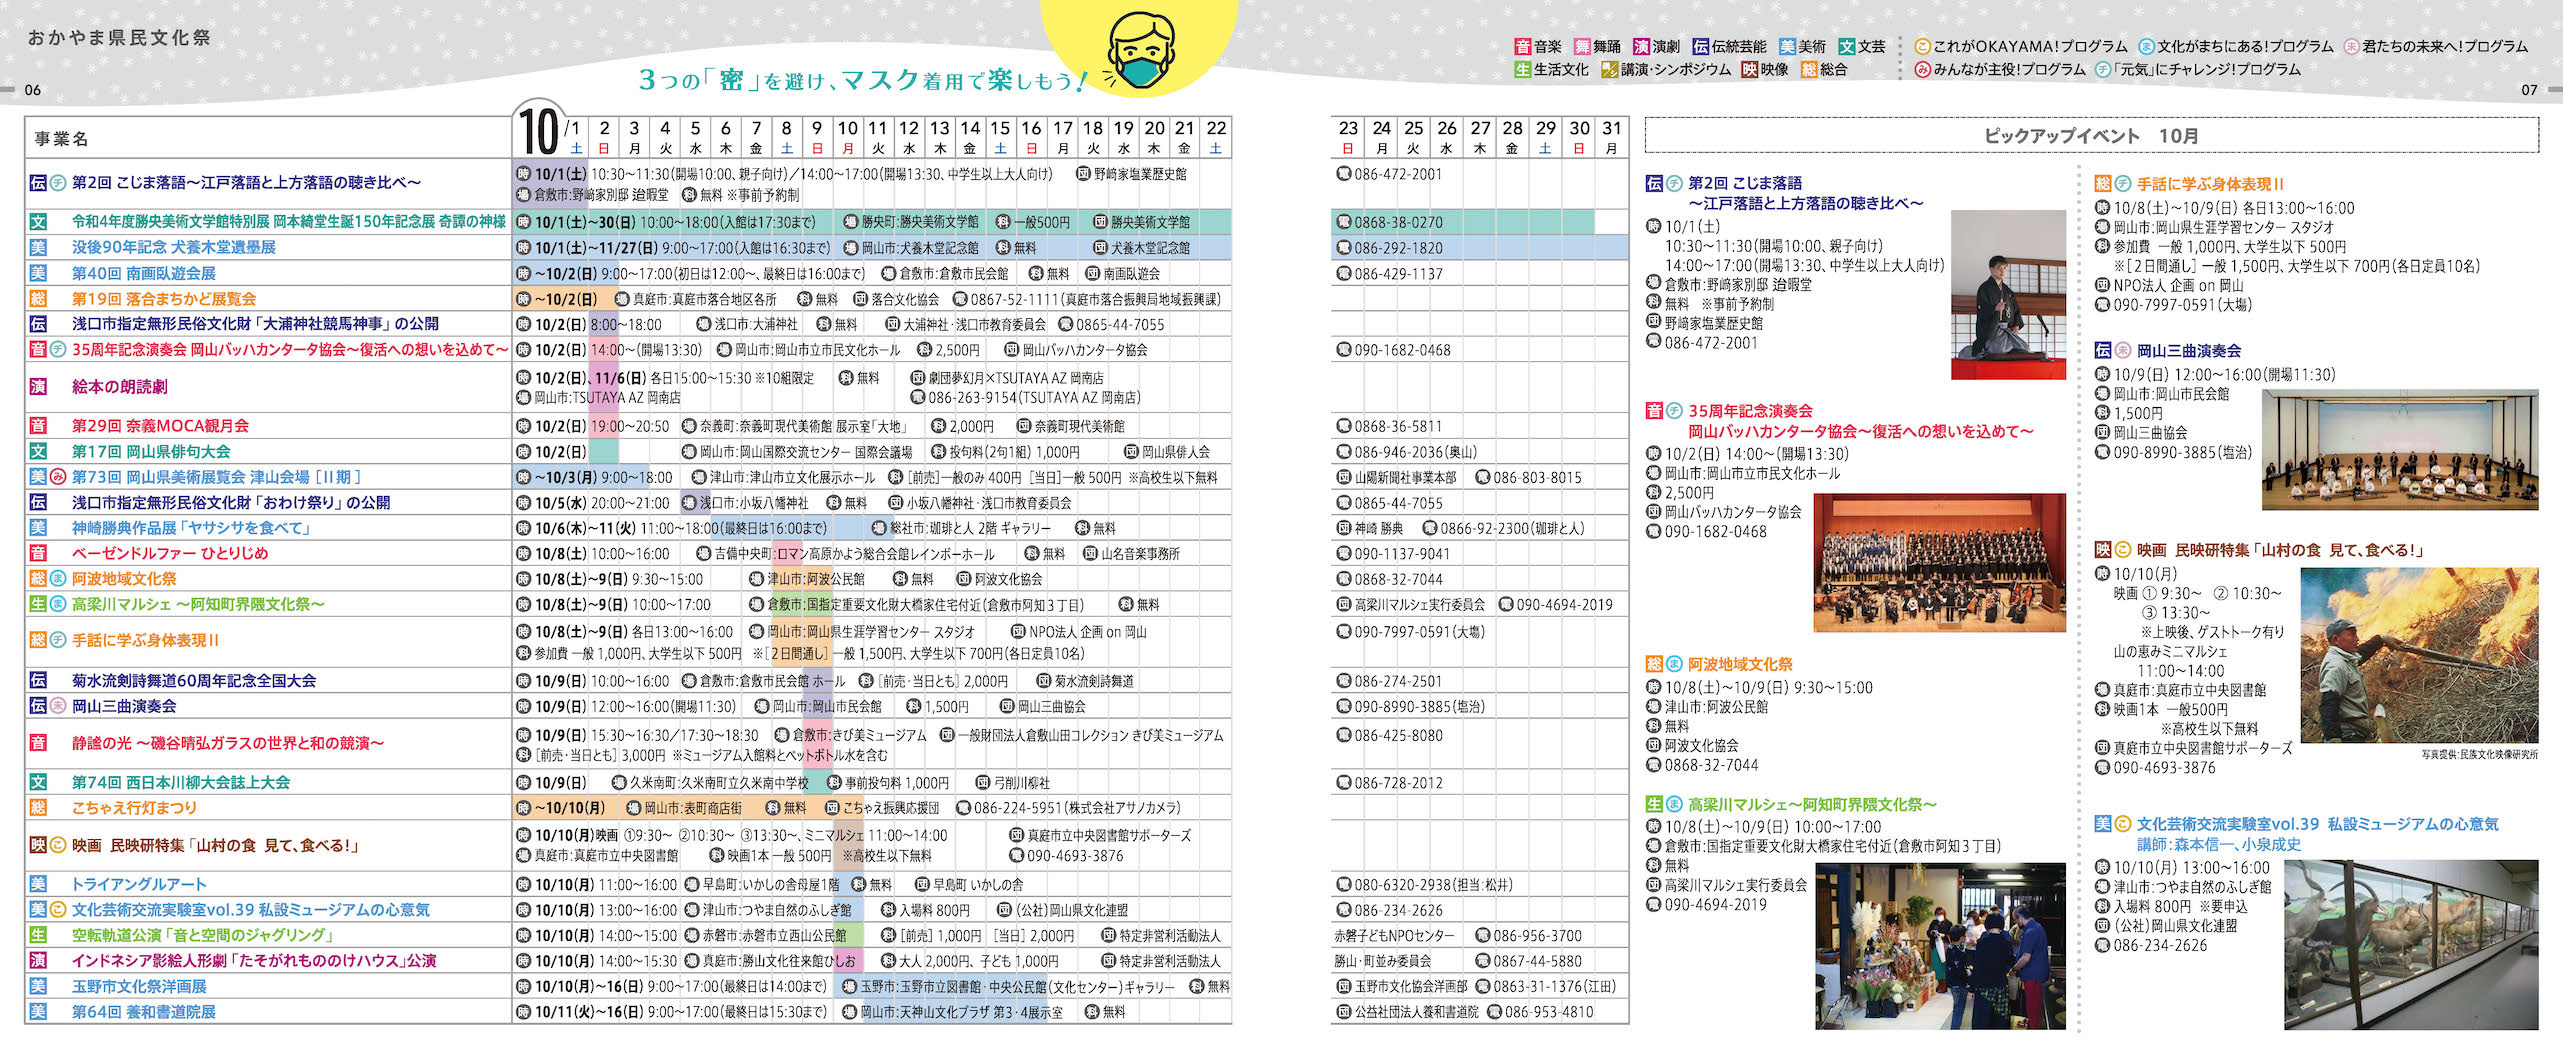Screen dimensions: 2563x1046
Task: Click 静謐の光 event name in the table
Action: (x=227, y=743)
